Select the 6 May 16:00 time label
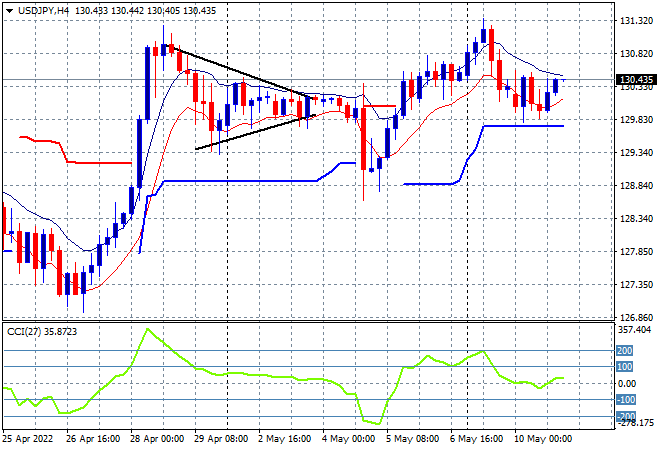660x450 pixels. (x=476, y=439)
